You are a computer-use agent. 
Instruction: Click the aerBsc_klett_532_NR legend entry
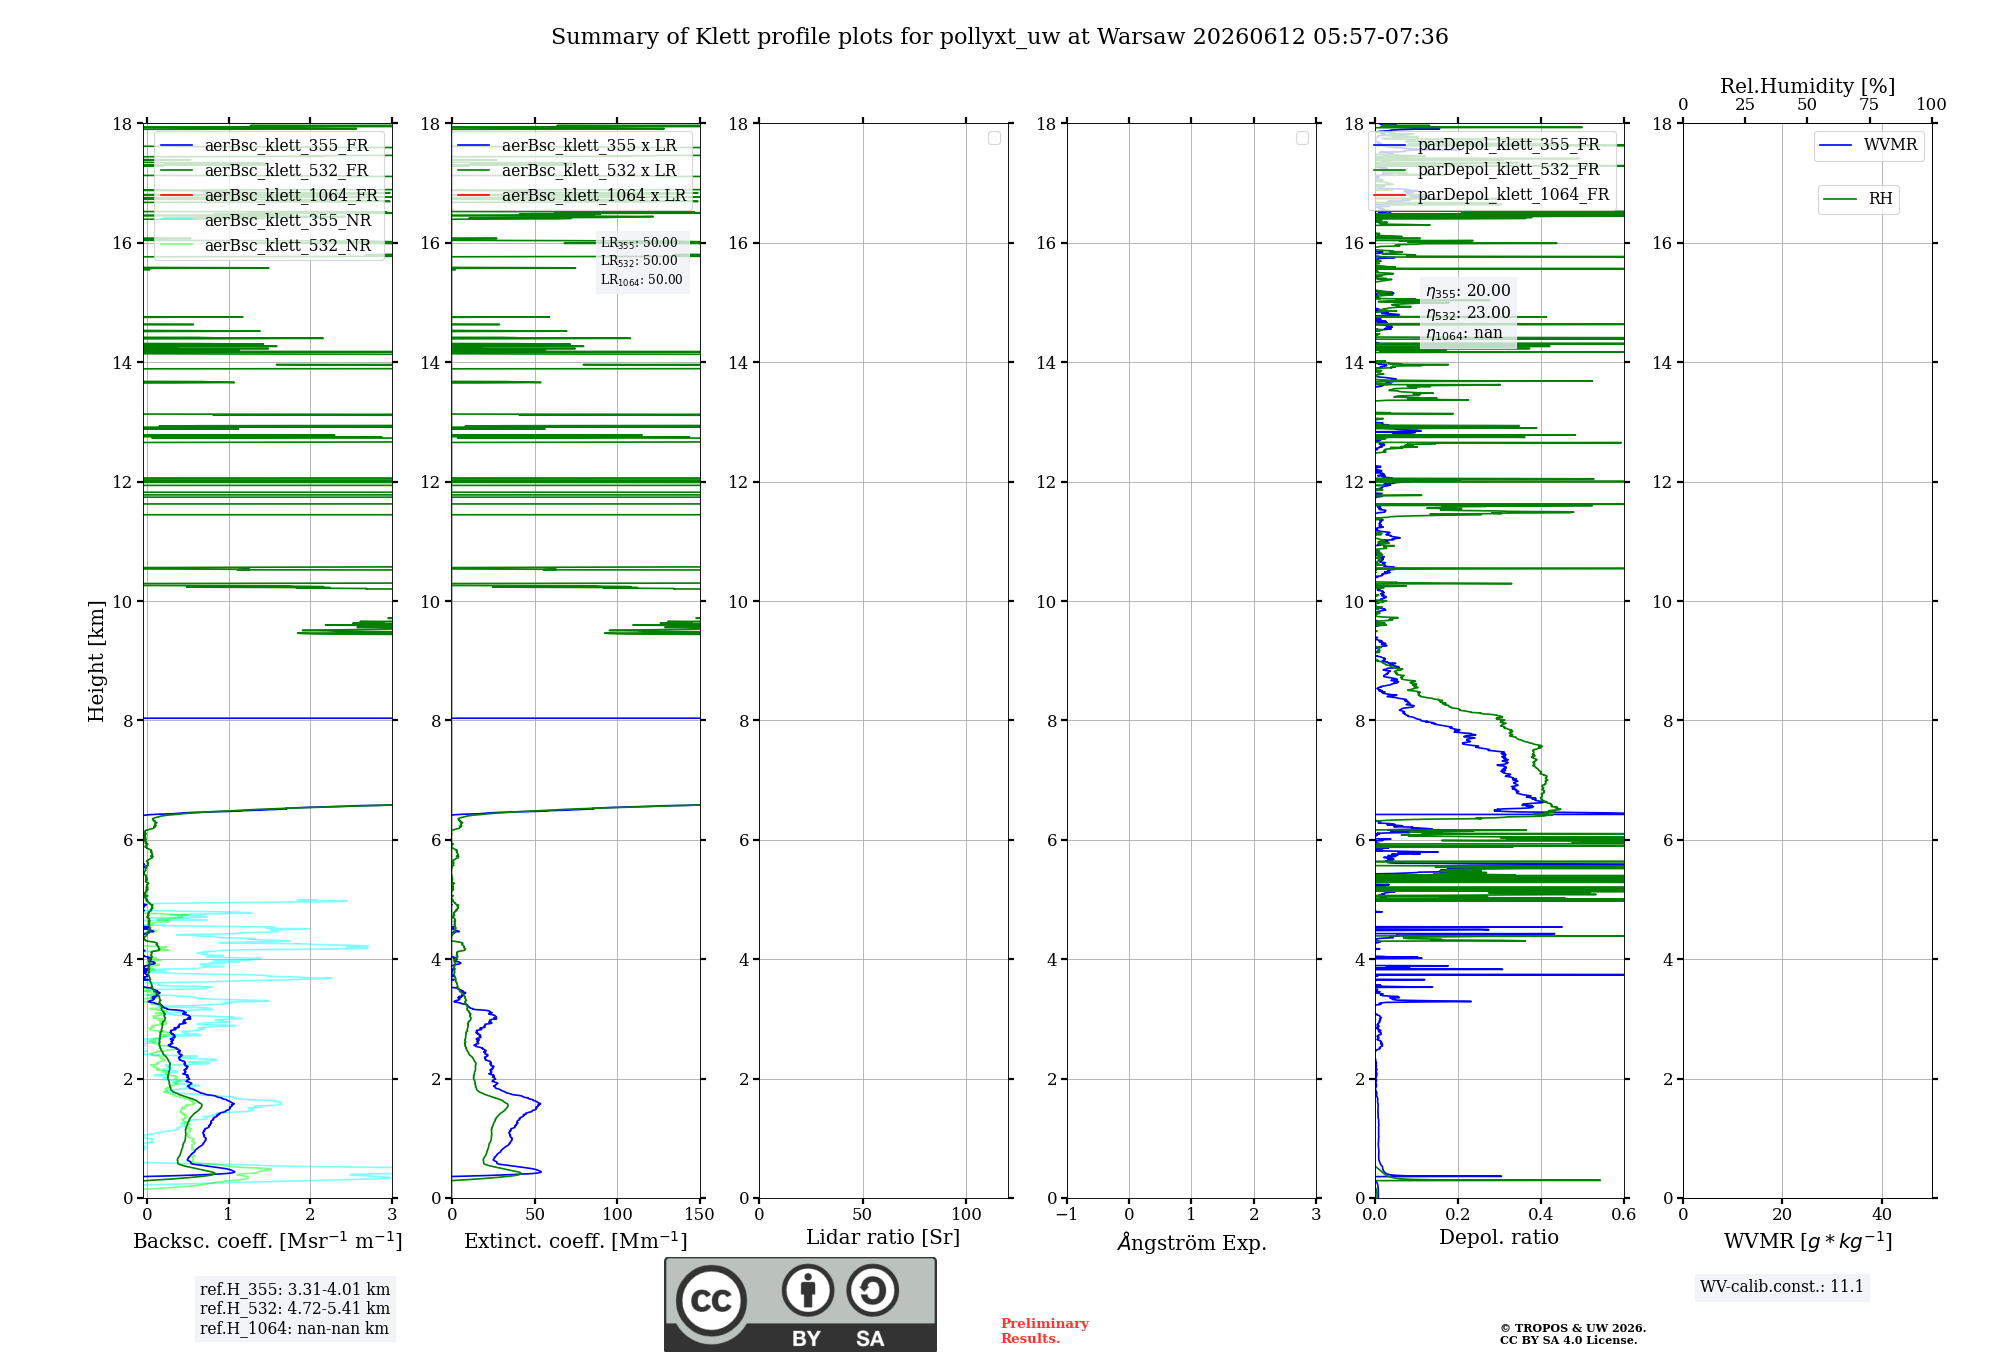265,246
